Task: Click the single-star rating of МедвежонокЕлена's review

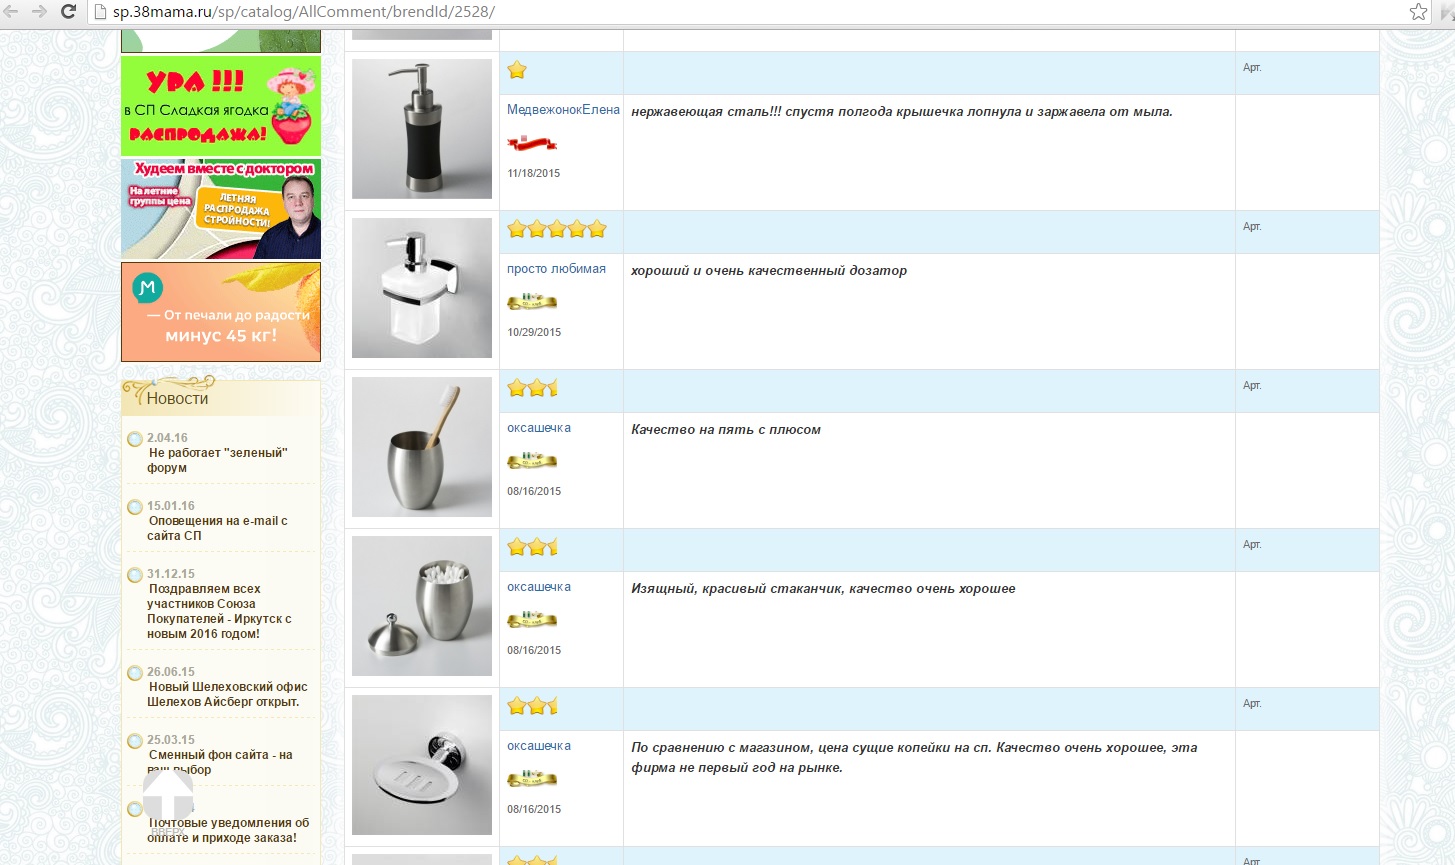Action: (517, 70)
